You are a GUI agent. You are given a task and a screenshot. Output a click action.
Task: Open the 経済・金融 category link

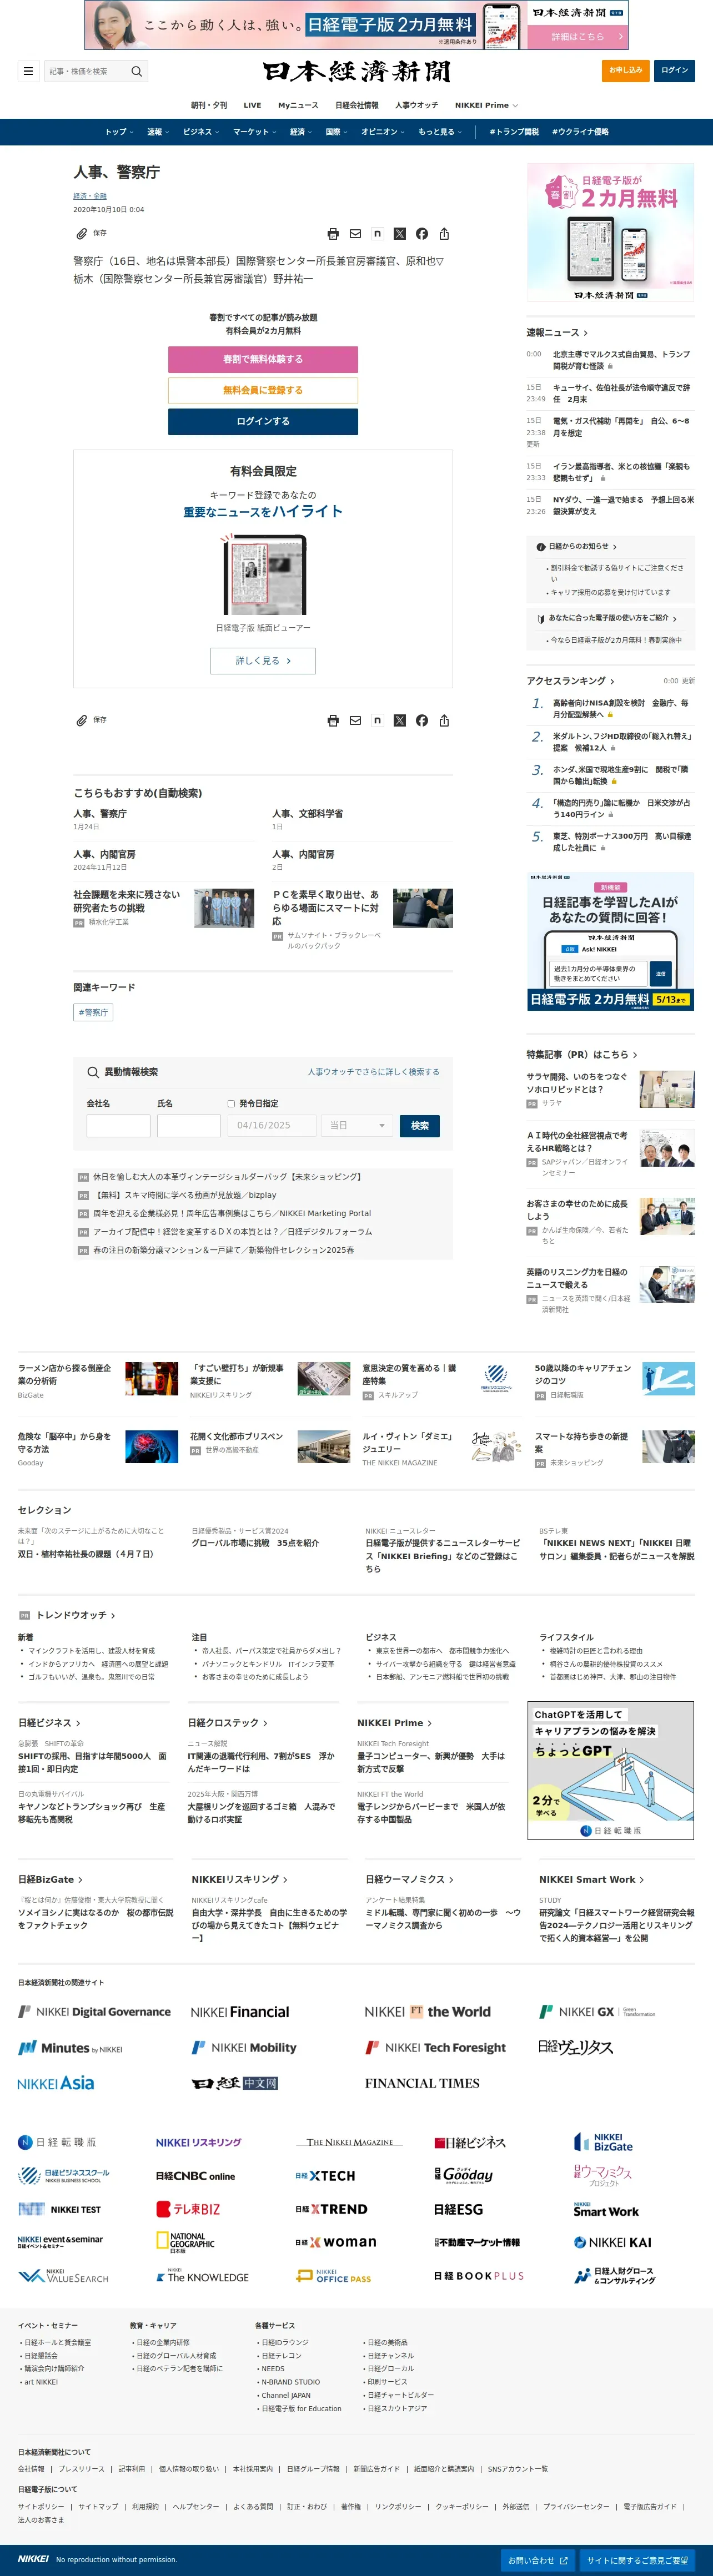click(x=90, y=196)
